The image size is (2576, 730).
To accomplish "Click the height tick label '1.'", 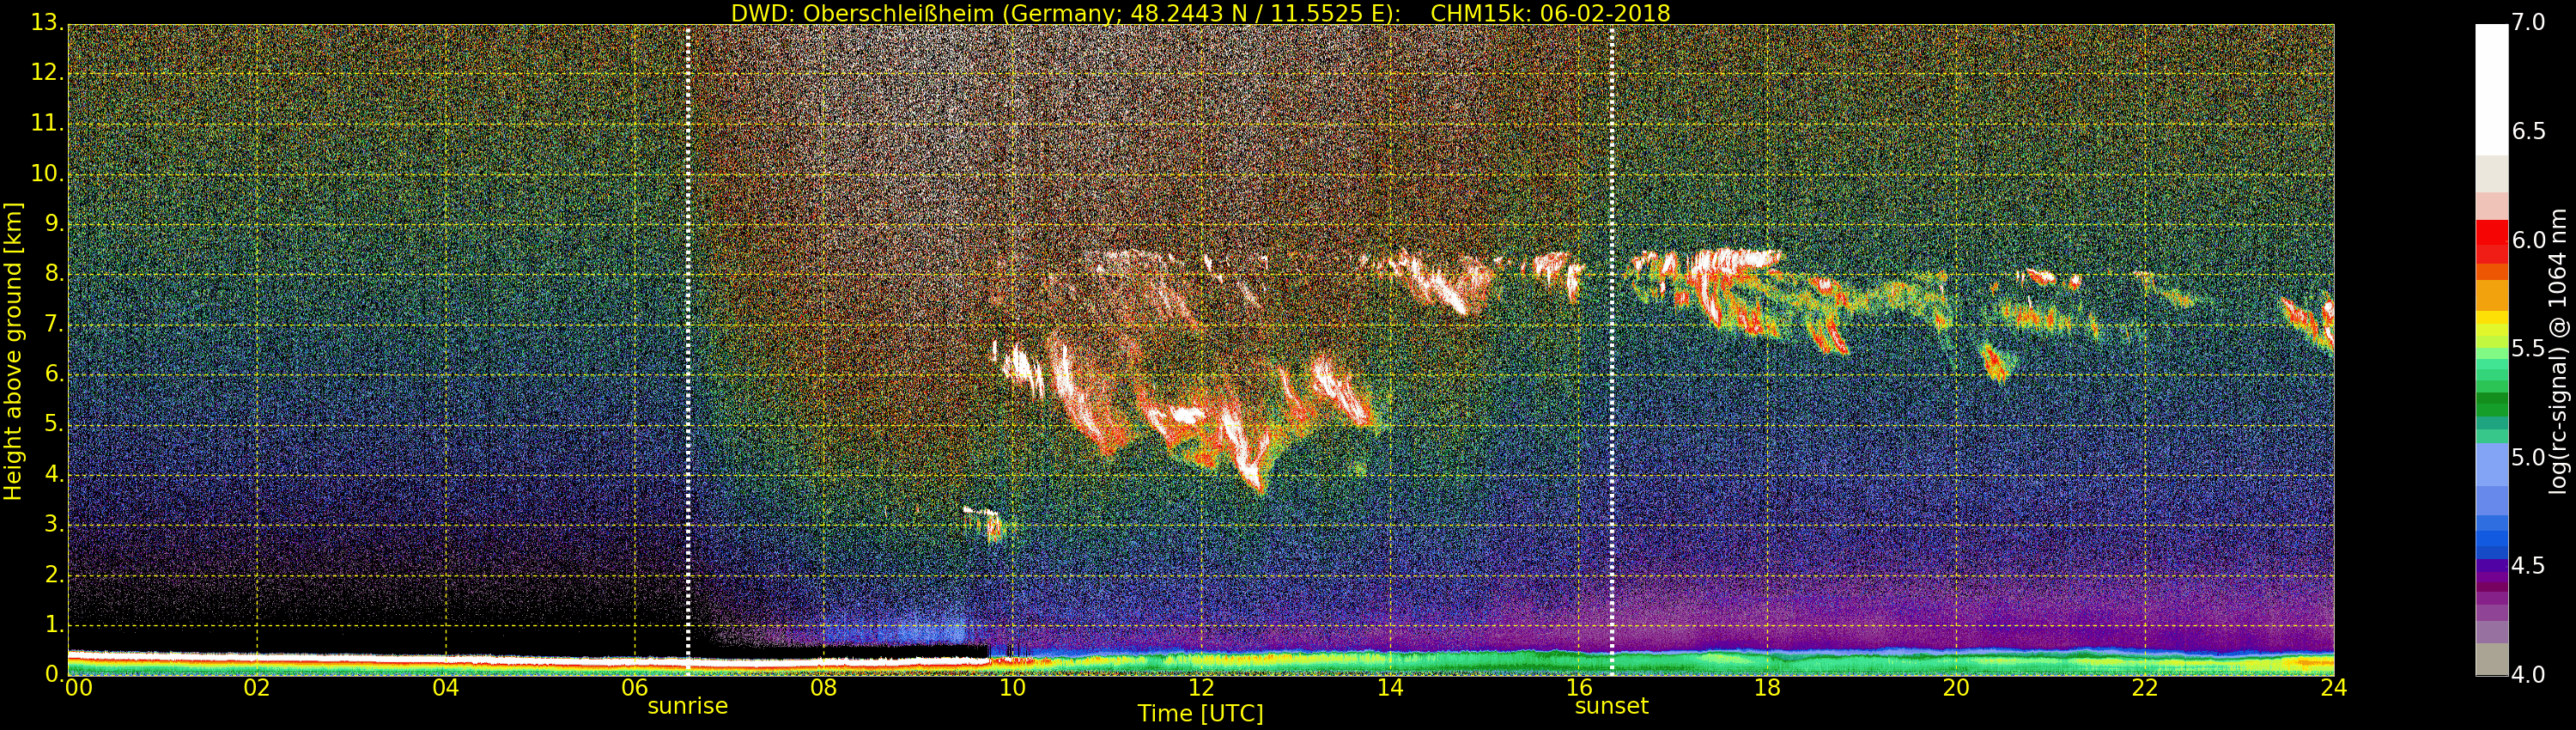I will [x=54, y=624].
